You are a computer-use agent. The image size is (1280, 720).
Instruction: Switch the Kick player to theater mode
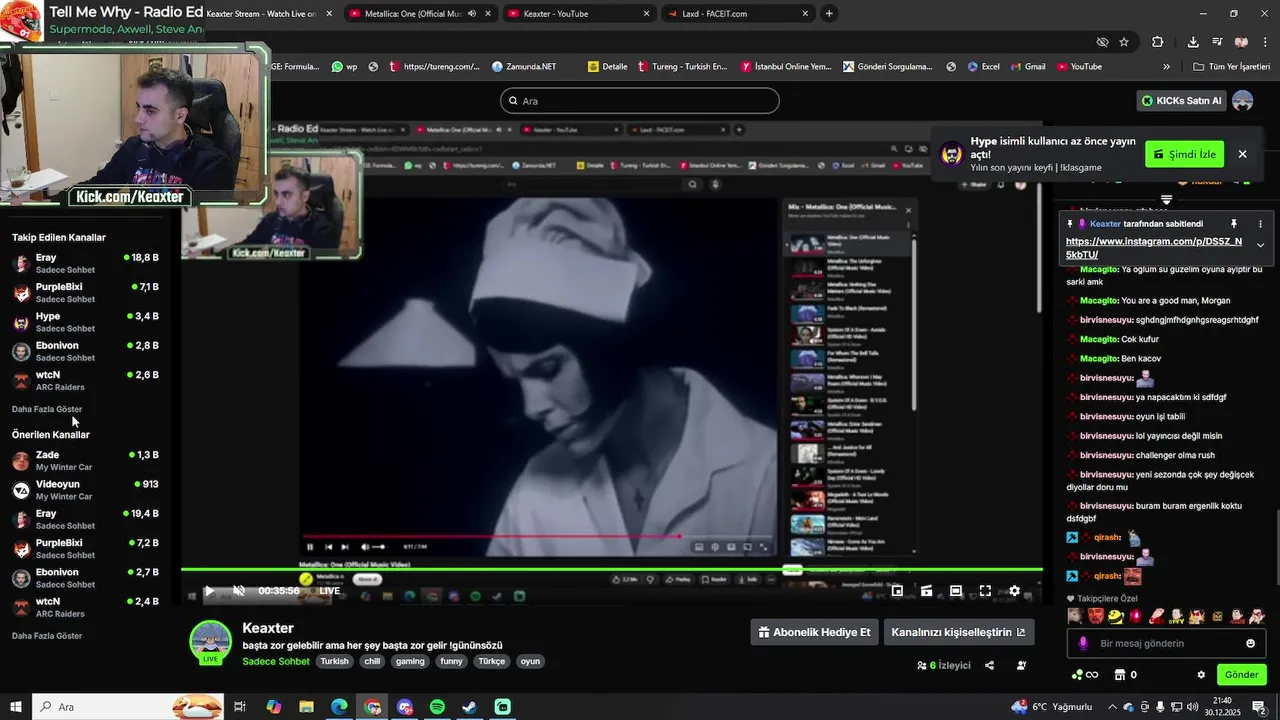(x=956, y=591)
